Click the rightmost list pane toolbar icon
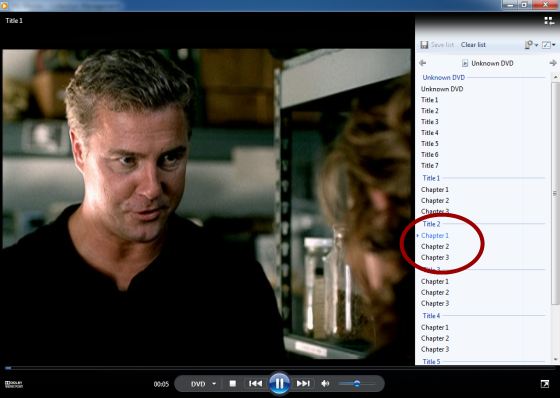 coord(546,45)
